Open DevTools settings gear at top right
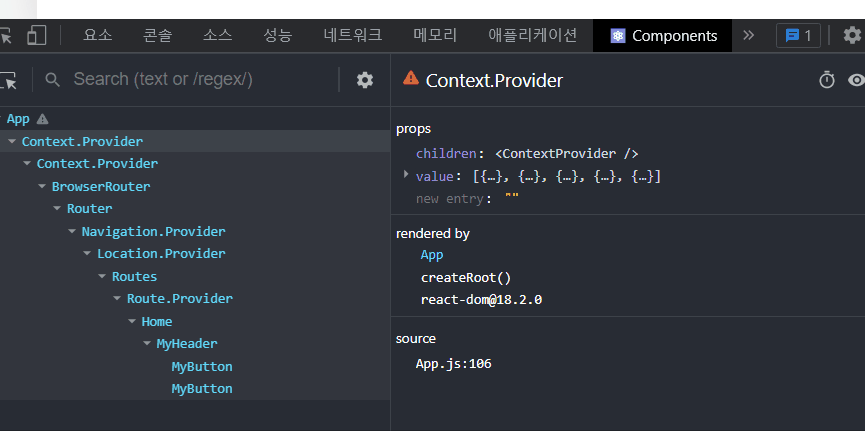Screen dimensions: 865x431 [852, 35]
